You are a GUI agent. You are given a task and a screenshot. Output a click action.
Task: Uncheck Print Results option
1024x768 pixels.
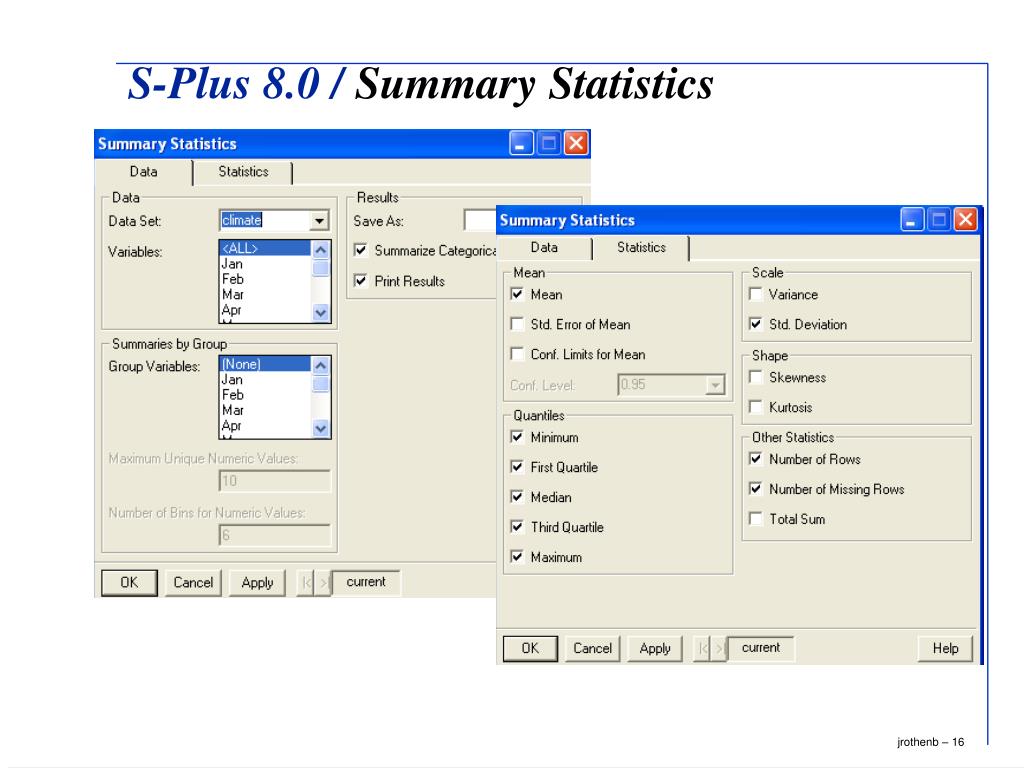360,281
